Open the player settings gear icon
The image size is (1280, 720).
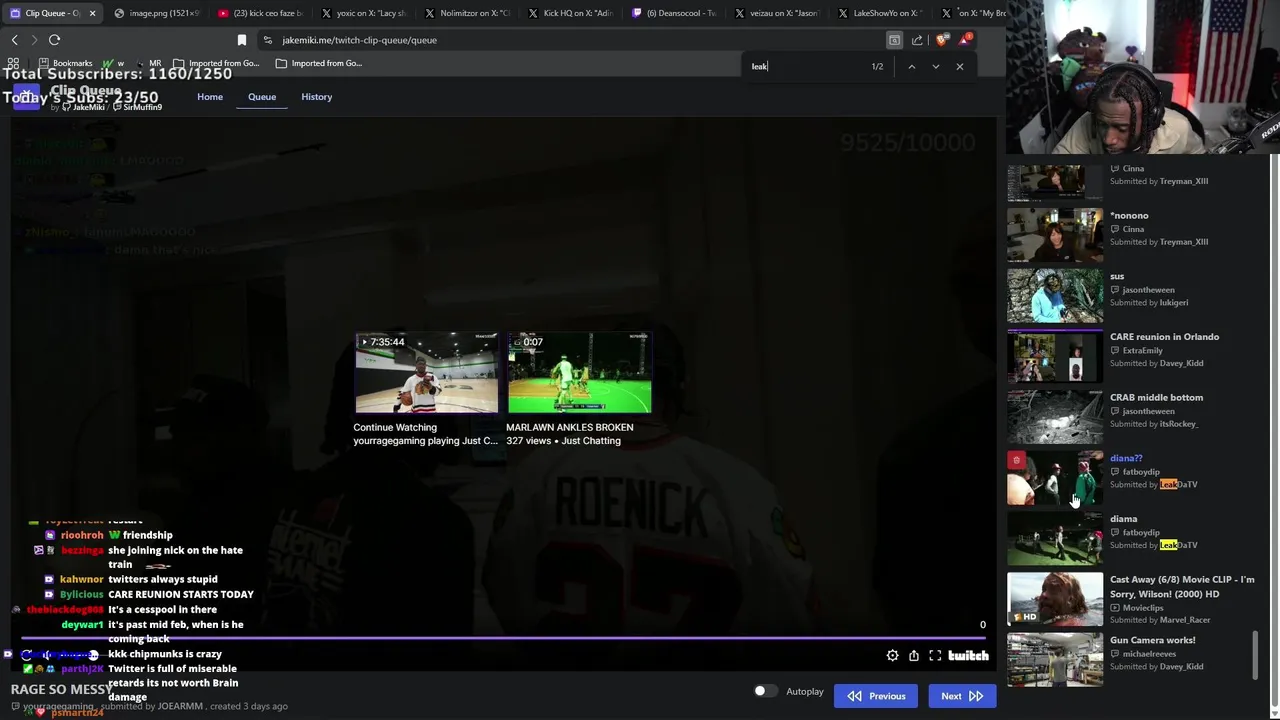(x=892, y=656)
